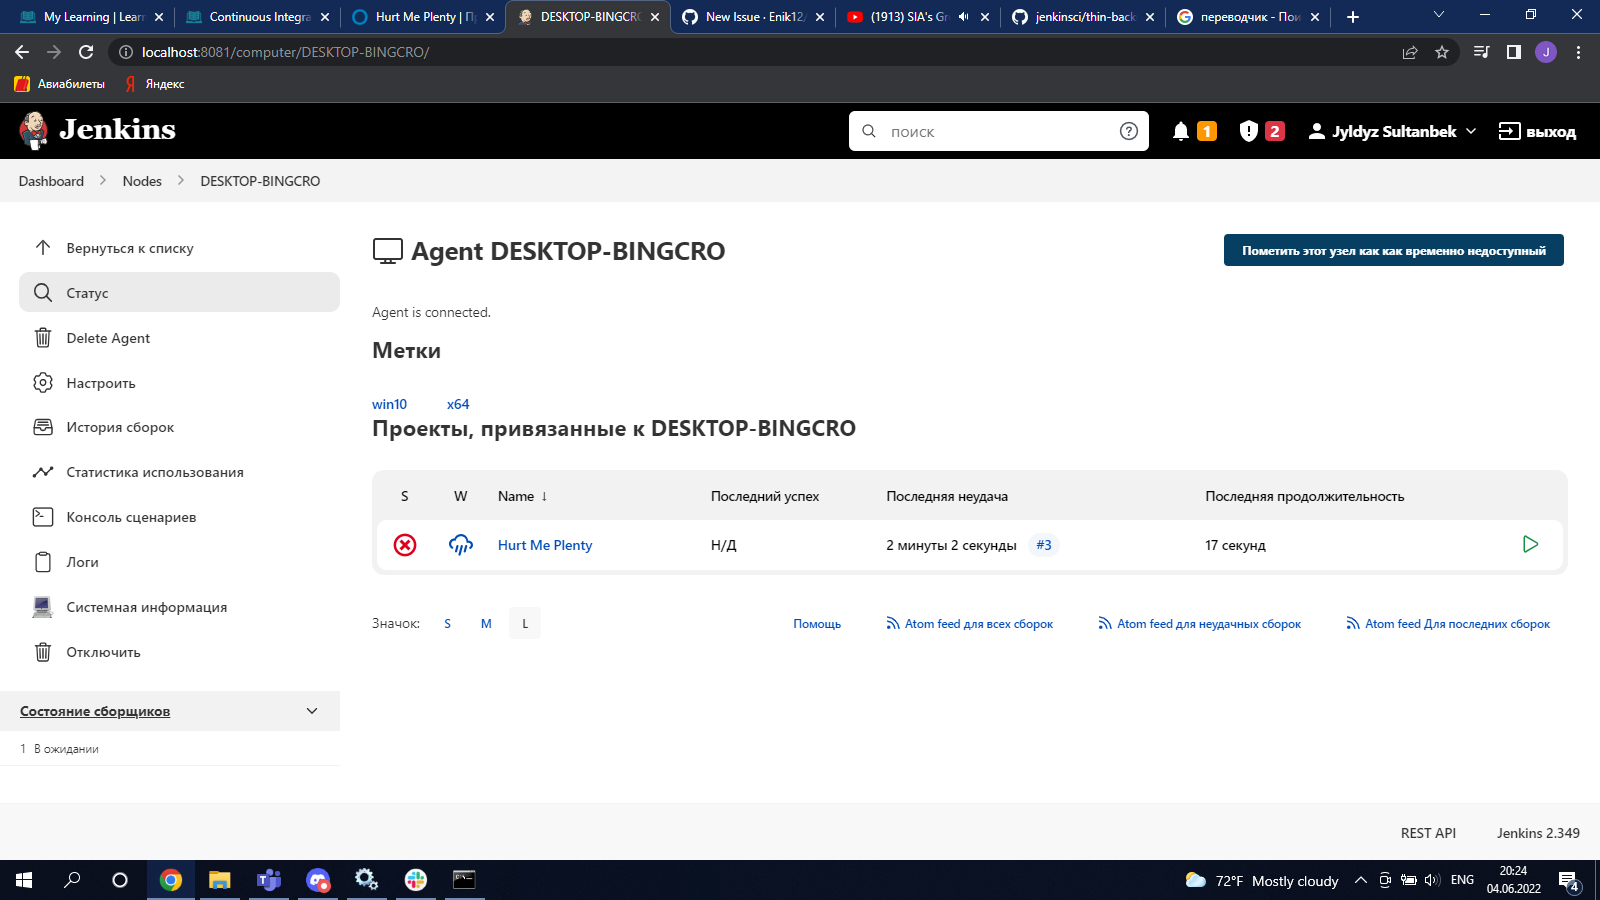Open the browser tab list dropdown
1600x900 pixels.
point(1439,16)
